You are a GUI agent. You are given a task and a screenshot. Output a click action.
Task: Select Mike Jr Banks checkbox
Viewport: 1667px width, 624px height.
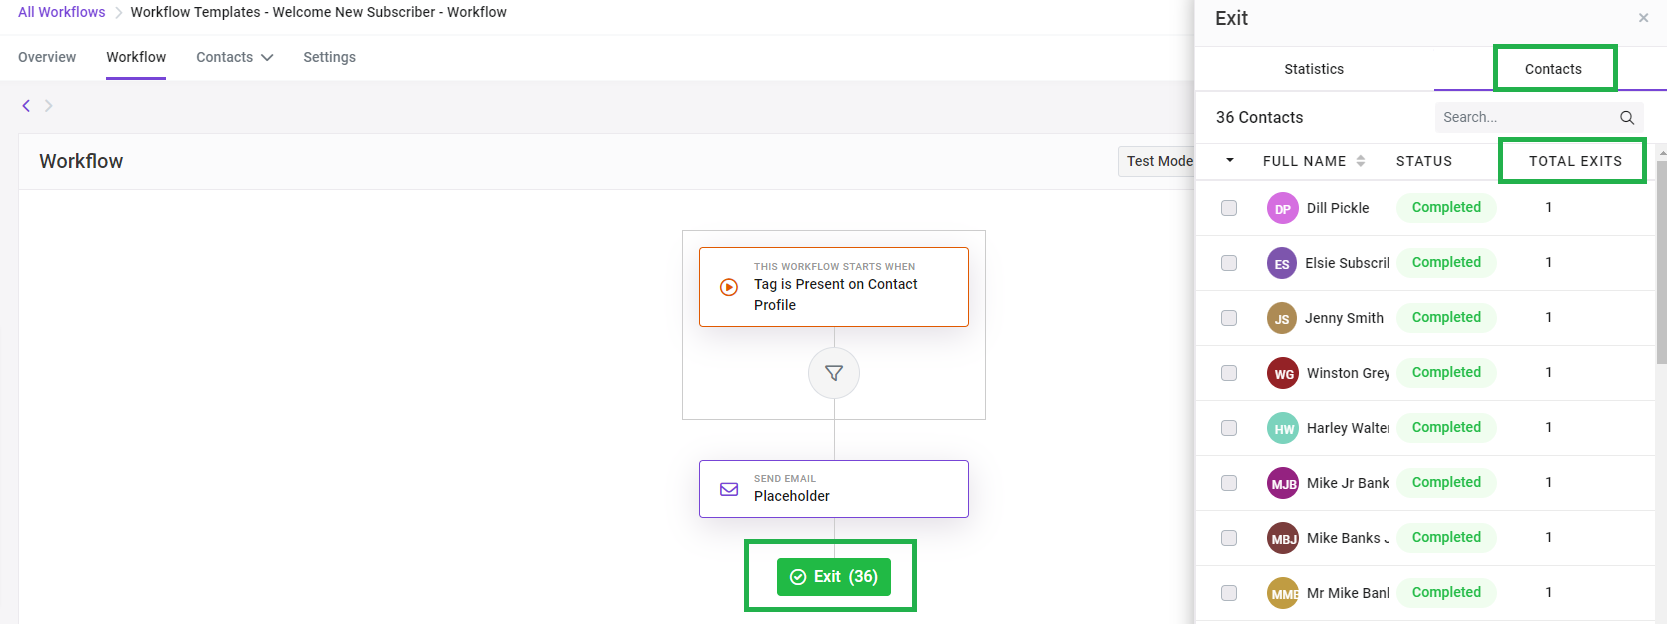pyautogui.click(x=1229, y=483)
